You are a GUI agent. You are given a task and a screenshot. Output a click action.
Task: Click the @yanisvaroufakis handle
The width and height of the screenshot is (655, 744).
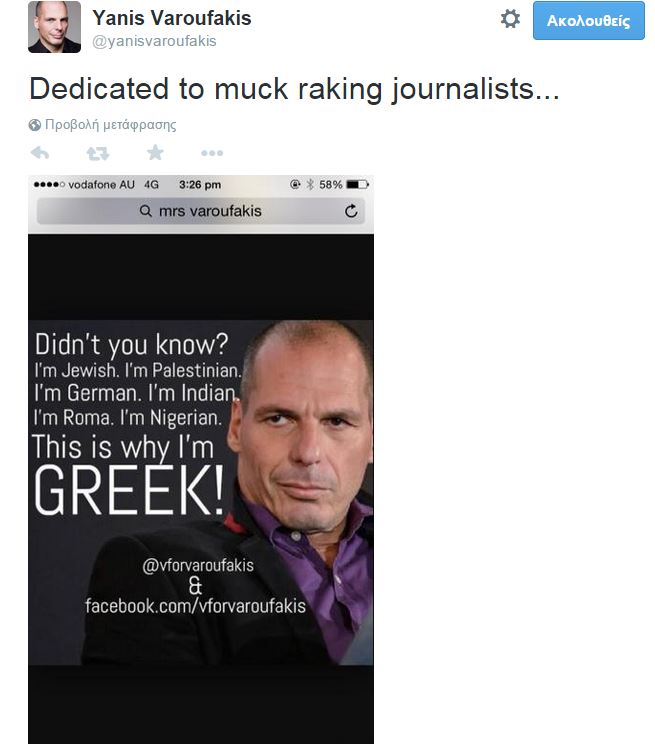(154, 41)
